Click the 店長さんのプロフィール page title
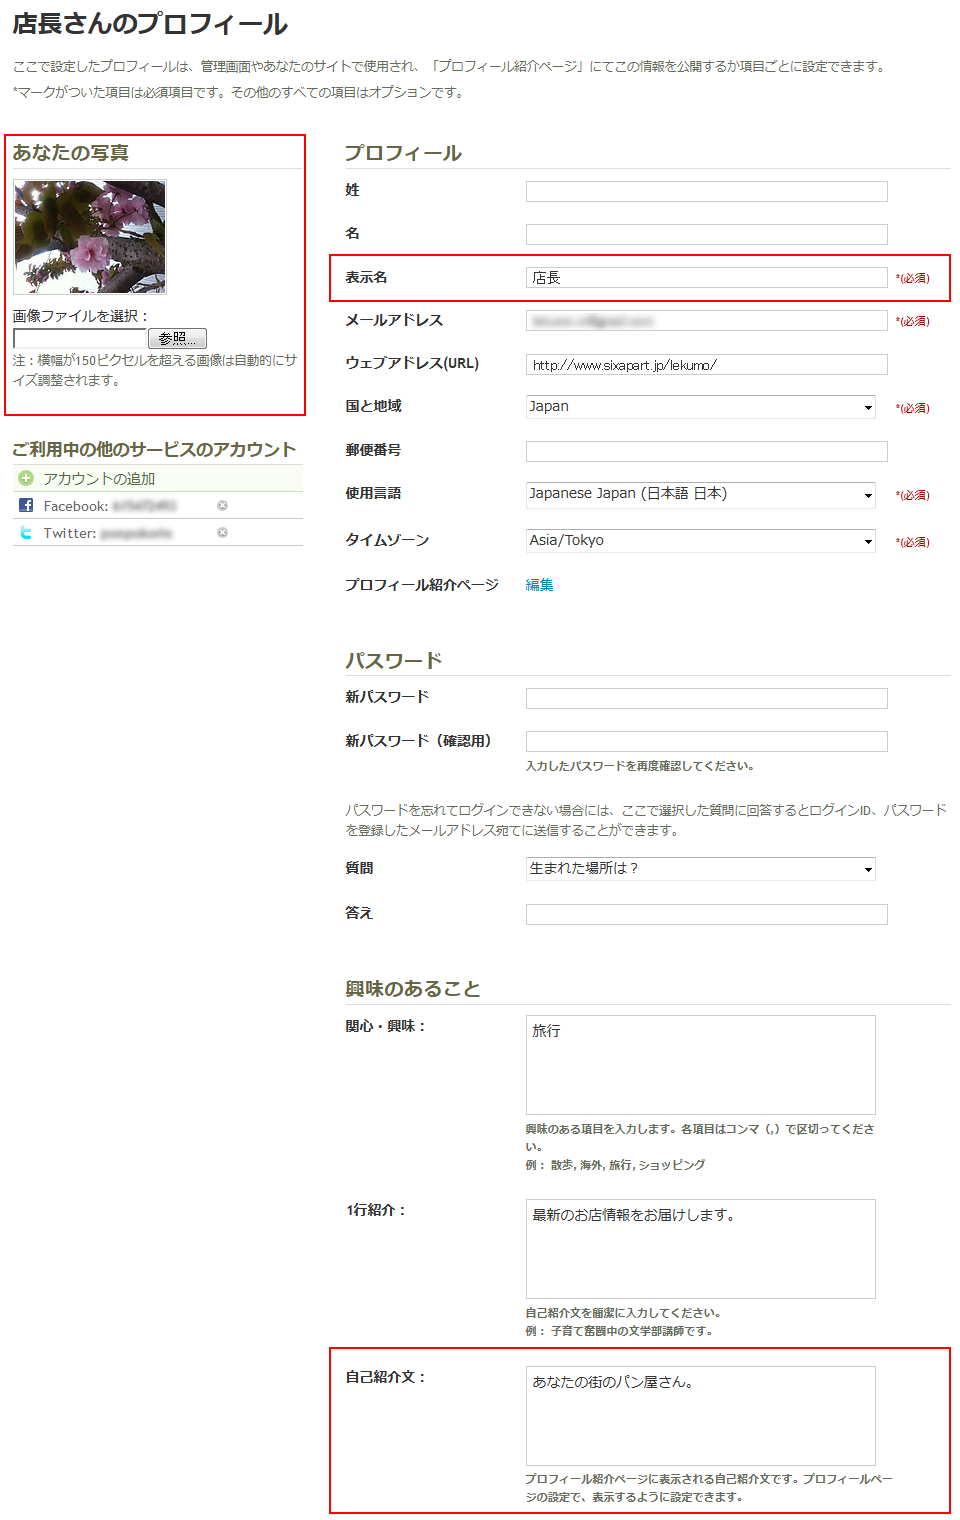Image resolution: width=960 pixels, height=1520 pixels. (x=150, y=24)
